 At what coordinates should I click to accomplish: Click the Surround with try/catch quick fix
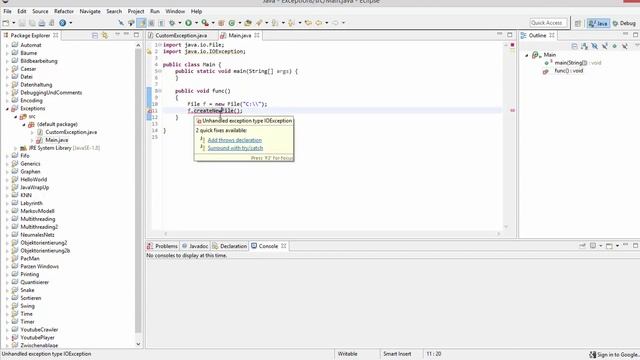(235, 148)
